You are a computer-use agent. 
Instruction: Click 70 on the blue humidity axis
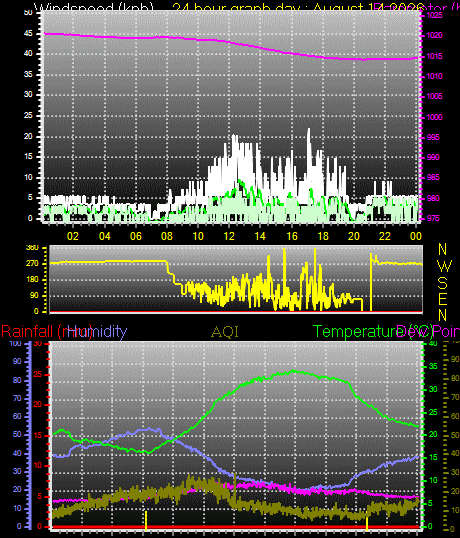click(17, 398)
